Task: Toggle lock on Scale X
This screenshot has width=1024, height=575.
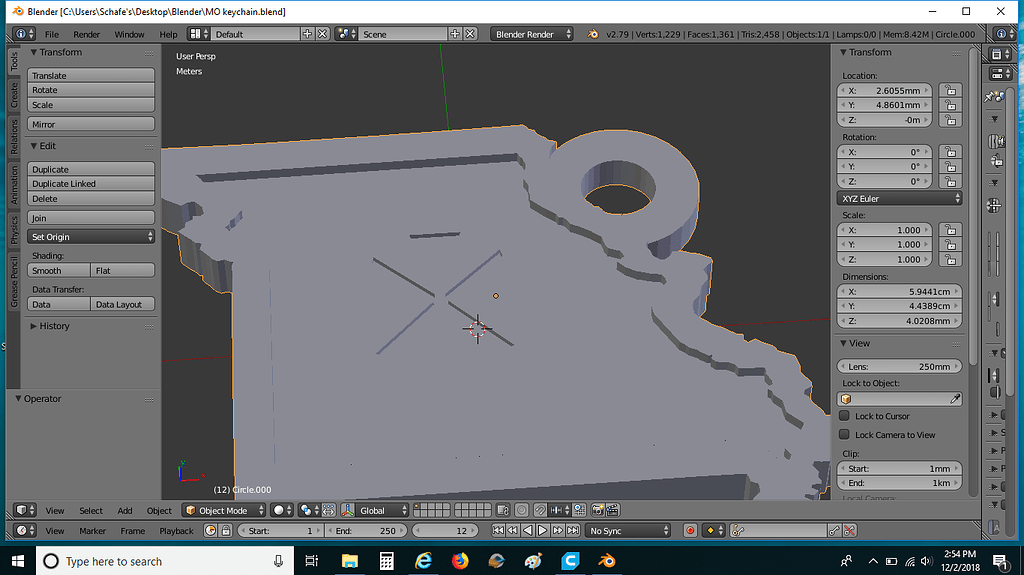Action: (x=950, y=230)
